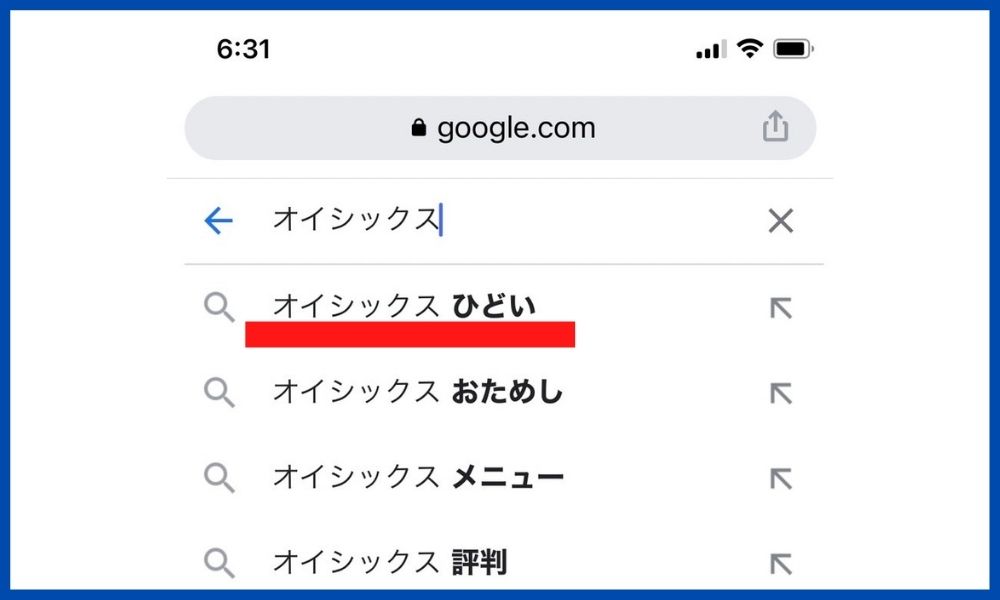Tap the battery indicator in status bar
The image size is (1000, 600).
tap(793, 48)
